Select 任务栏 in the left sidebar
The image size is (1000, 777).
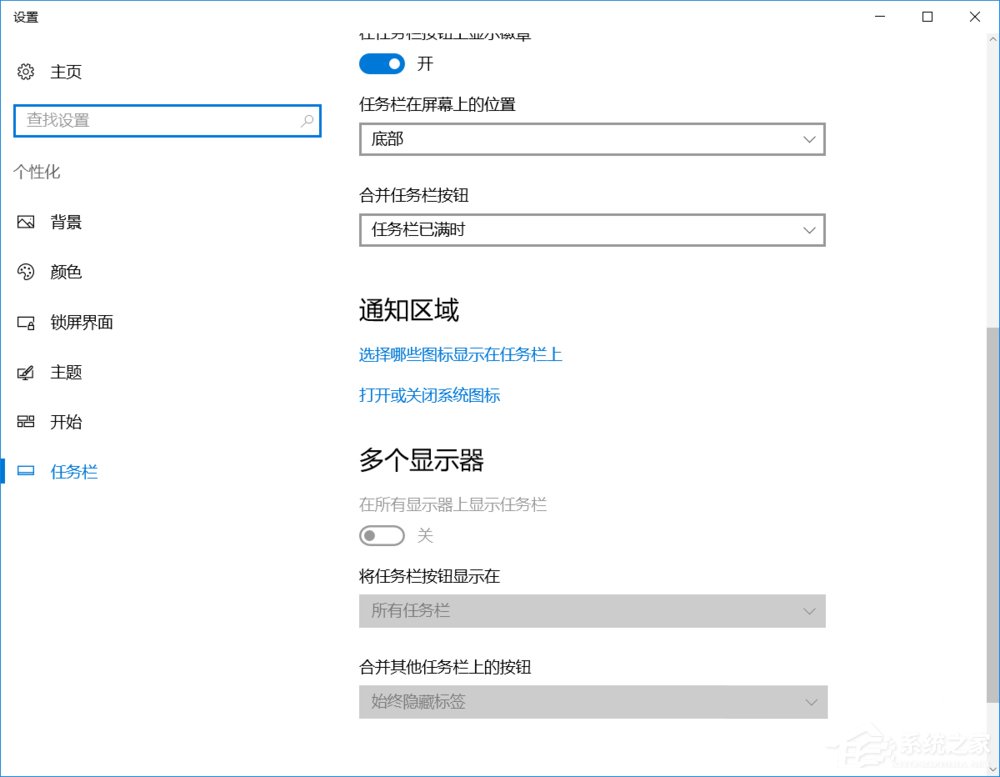pyautogui.click(x=73, y=471)
